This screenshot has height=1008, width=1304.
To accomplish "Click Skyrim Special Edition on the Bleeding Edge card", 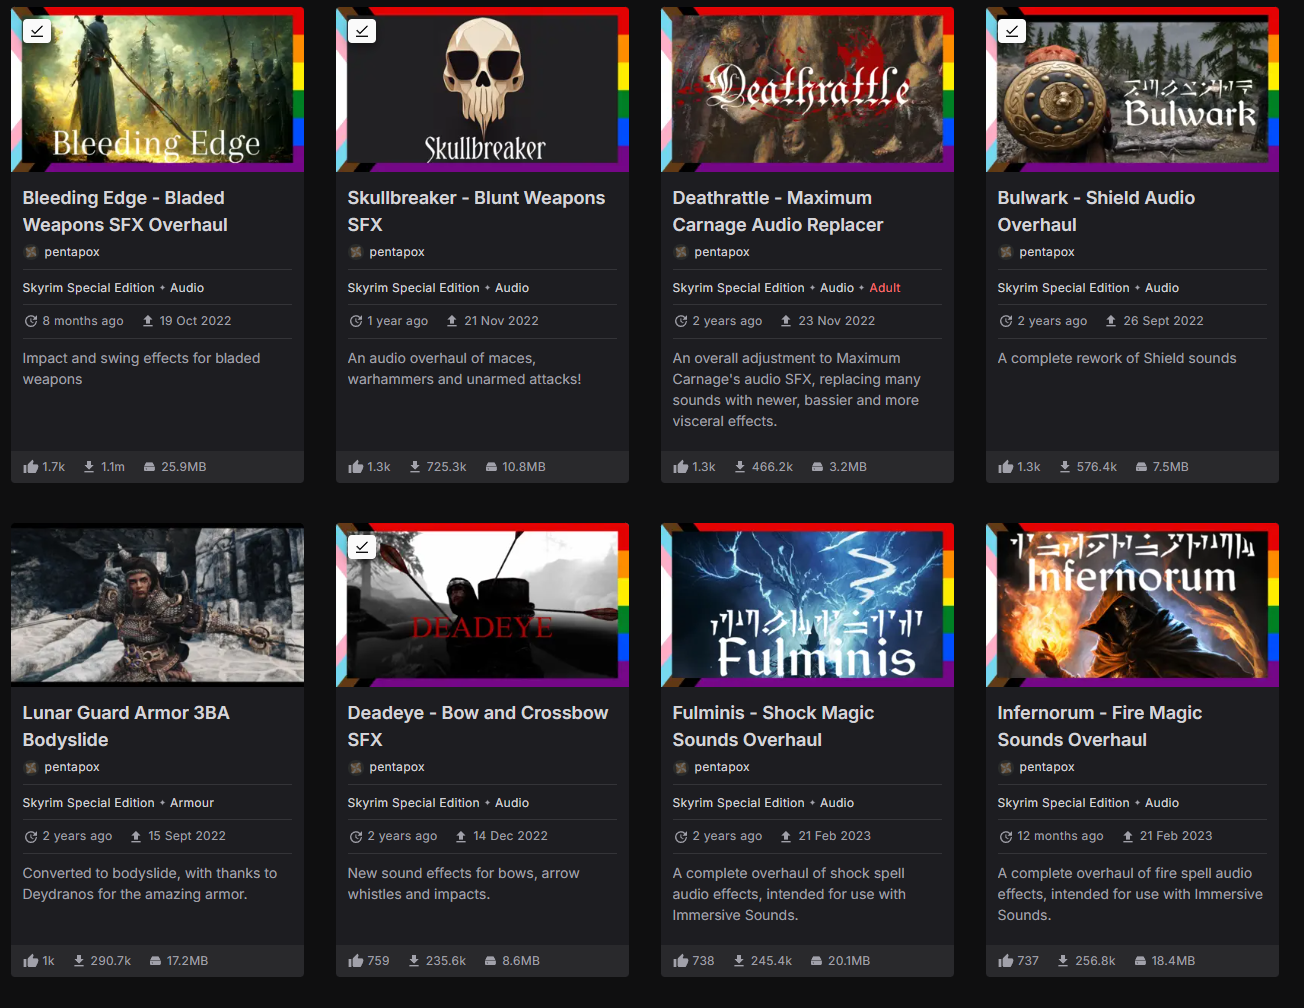I will click(88, 288).
